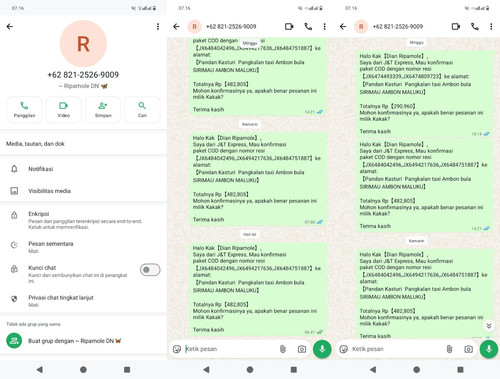Go back from the contact info screen
500x379 pixels.
click(x=10, y=27)
